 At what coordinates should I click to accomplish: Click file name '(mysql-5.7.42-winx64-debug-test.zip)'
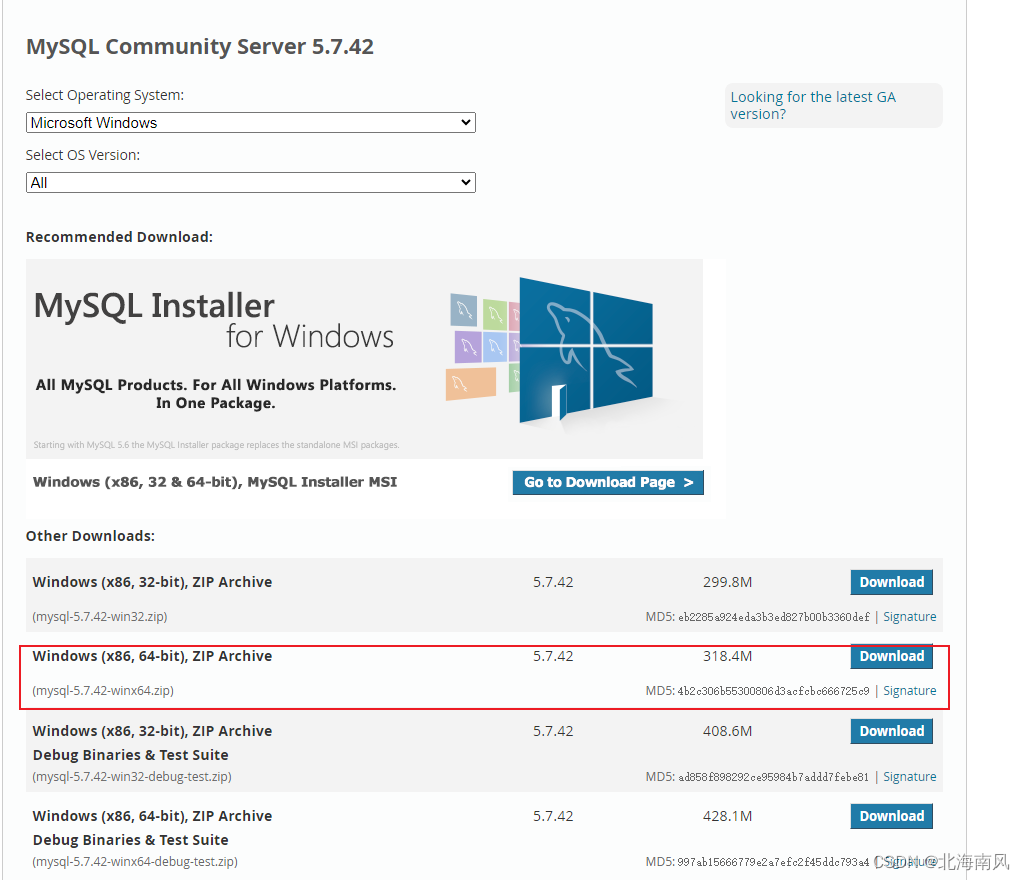[135, 862]
